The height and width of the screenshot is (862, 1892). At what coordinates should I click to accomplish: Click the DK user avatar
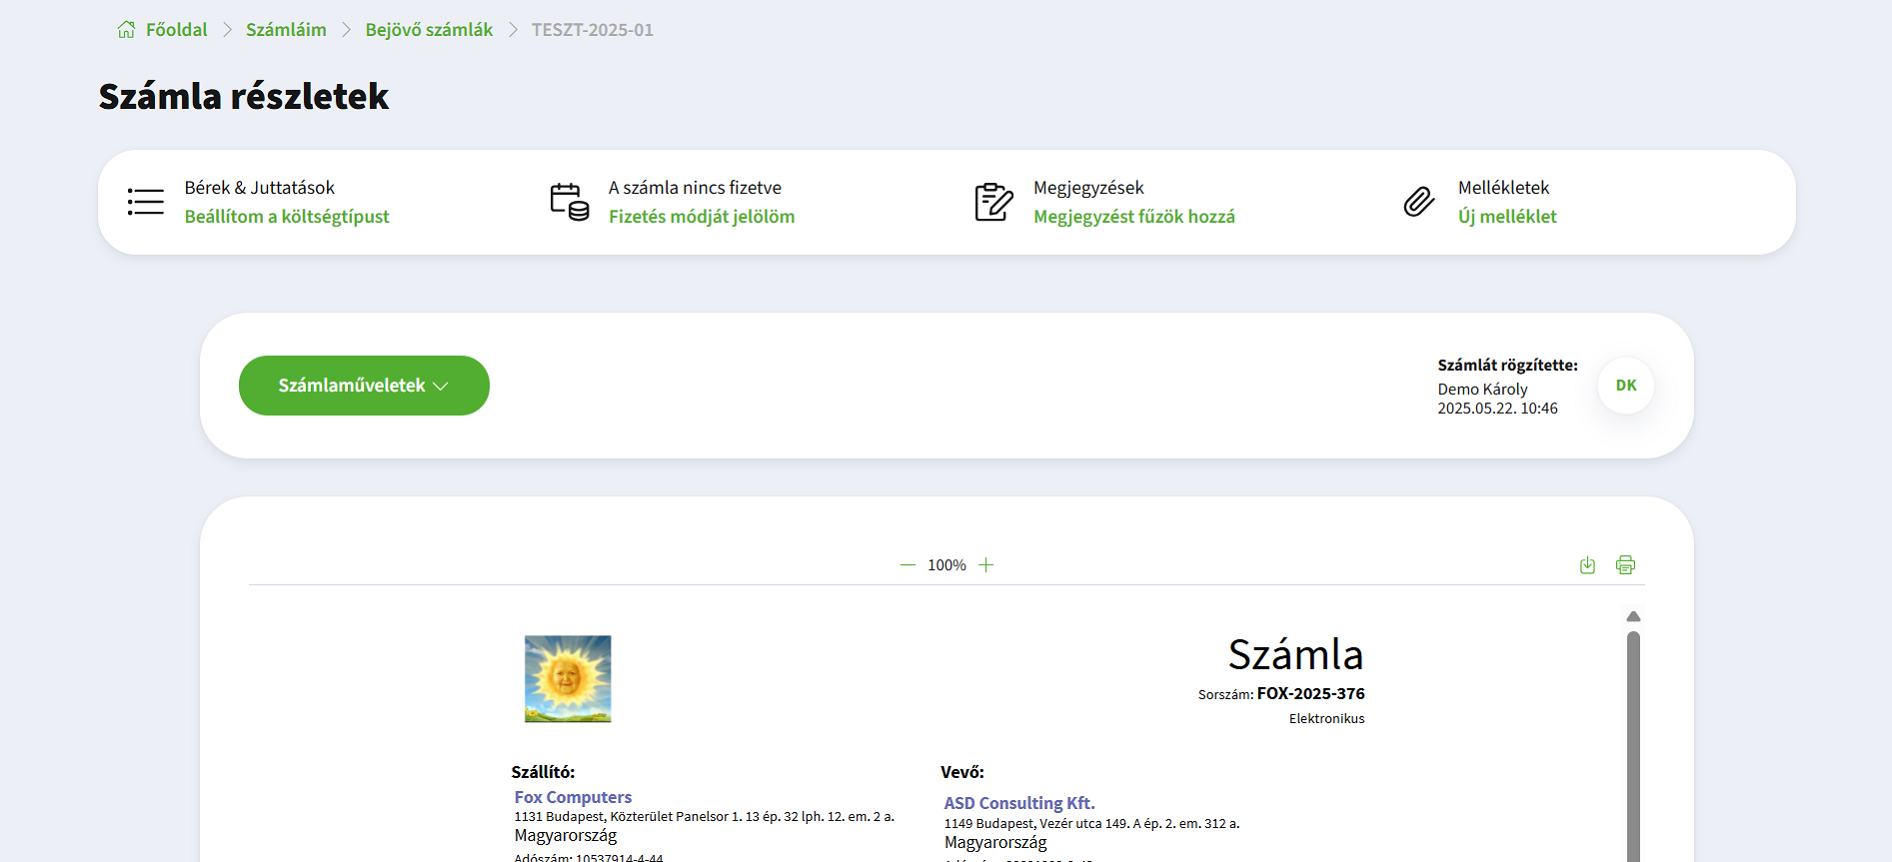1626,385
